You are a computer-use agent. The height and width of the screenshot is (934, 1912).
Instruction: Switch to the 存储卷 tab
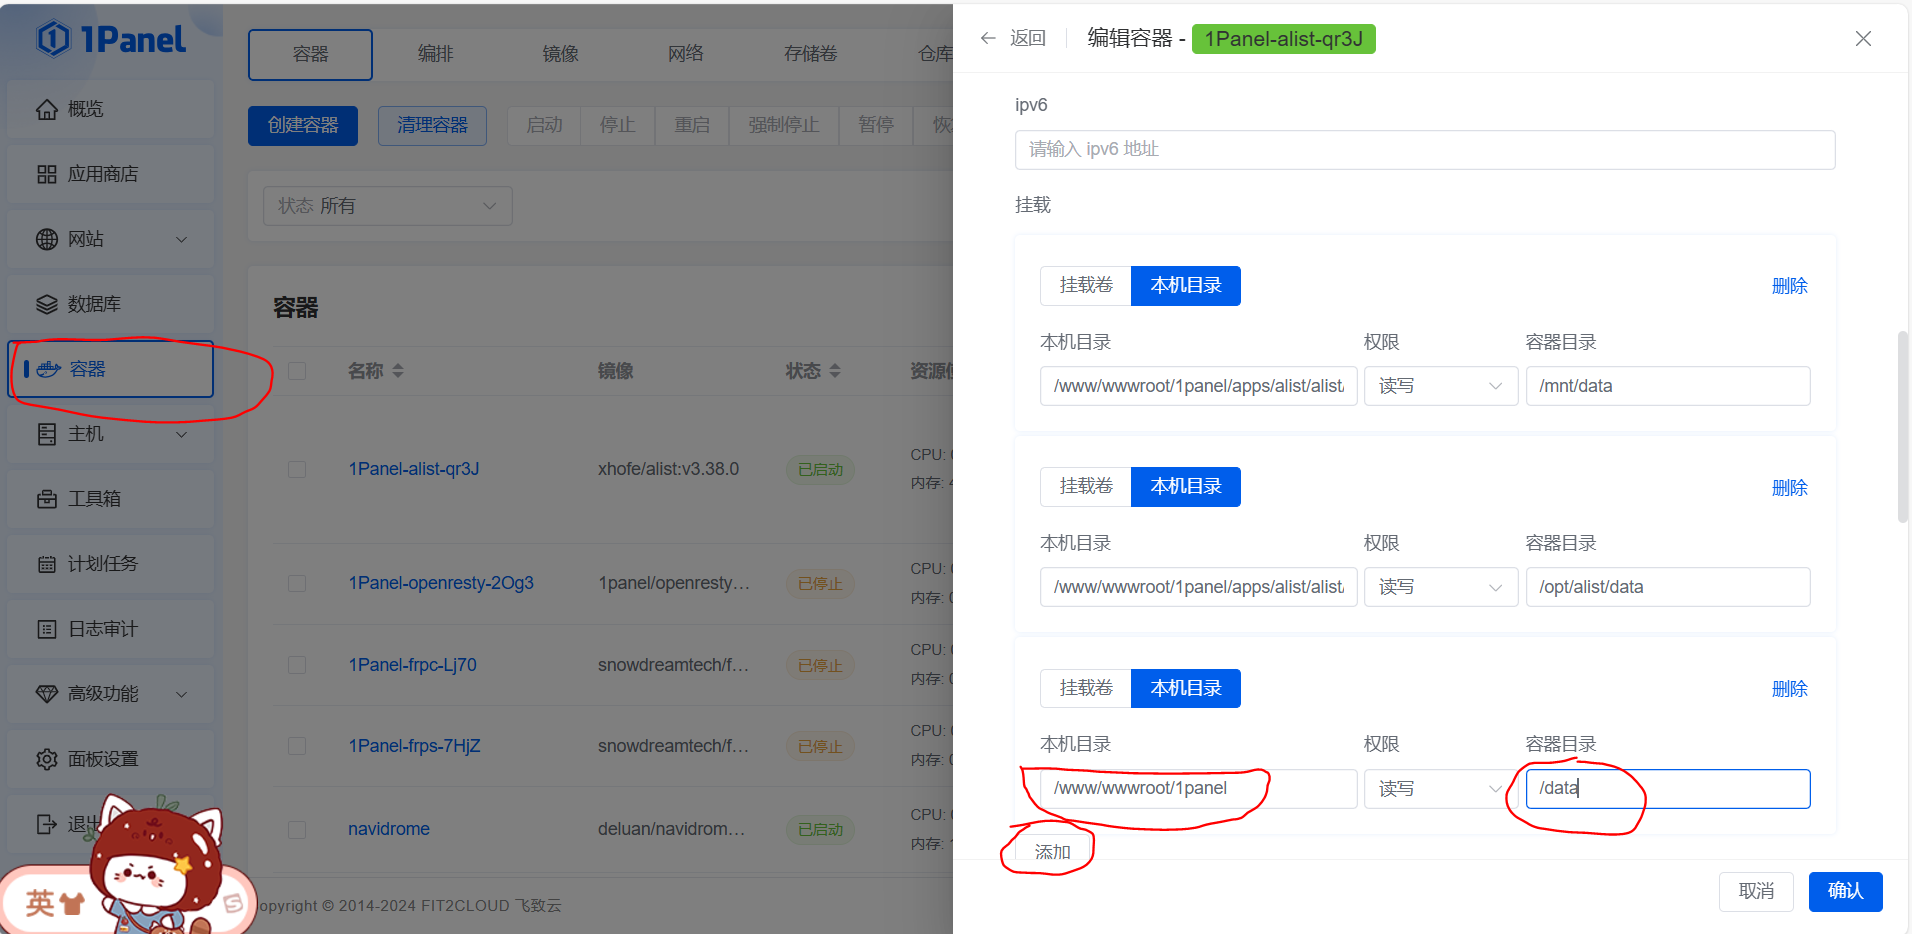(810, 54)
